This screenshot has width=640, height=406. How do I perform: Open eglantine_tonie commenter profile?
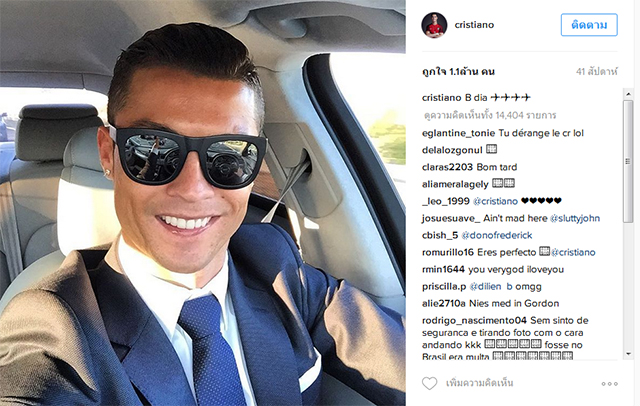click(x=458, y=133)
